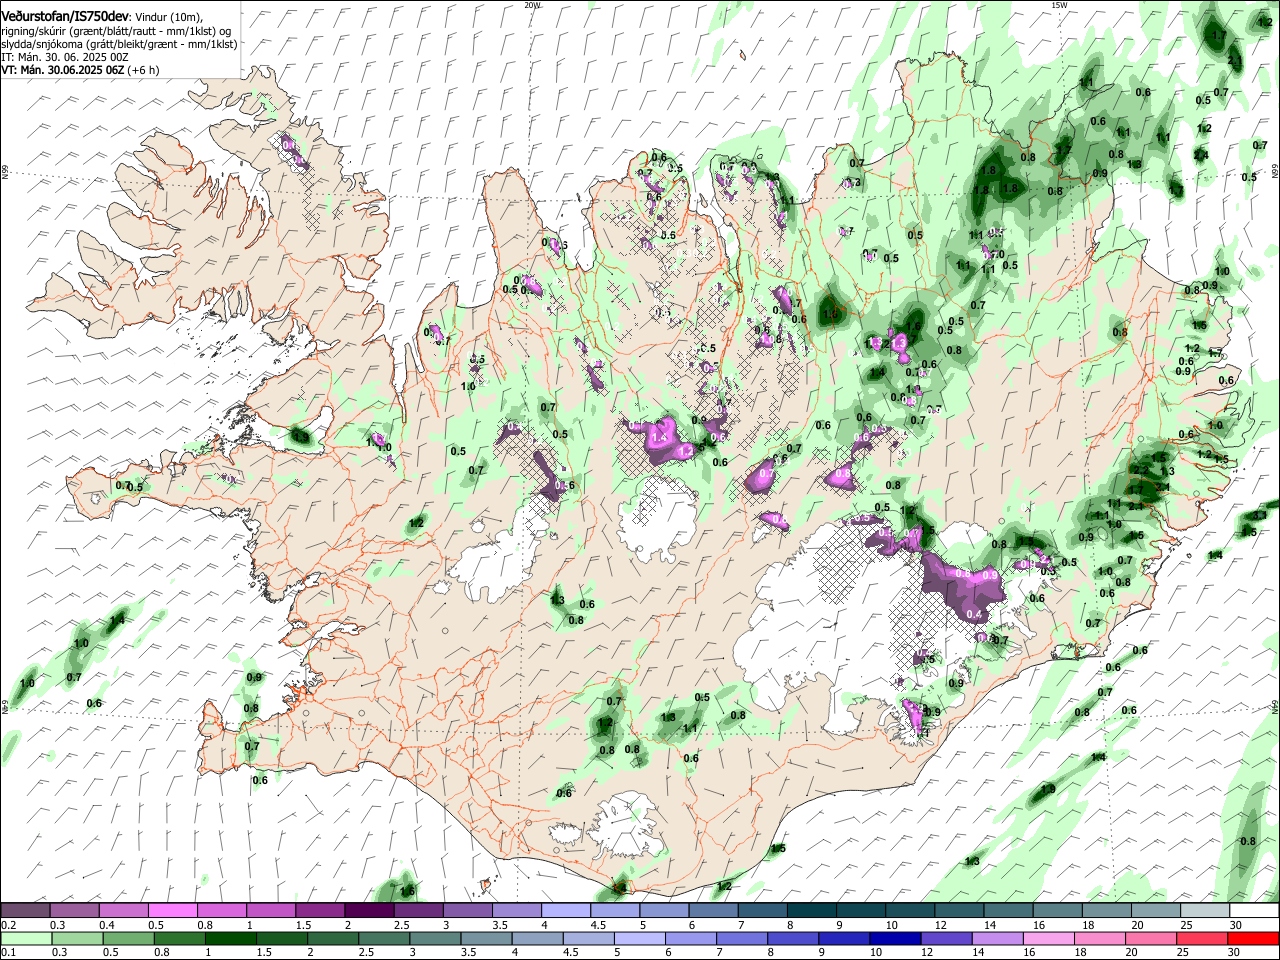This screenshot has width=1280, height=960.
Task: Select the medium green 0.5 swatch, lower legend row
Action: click(128, 938)
